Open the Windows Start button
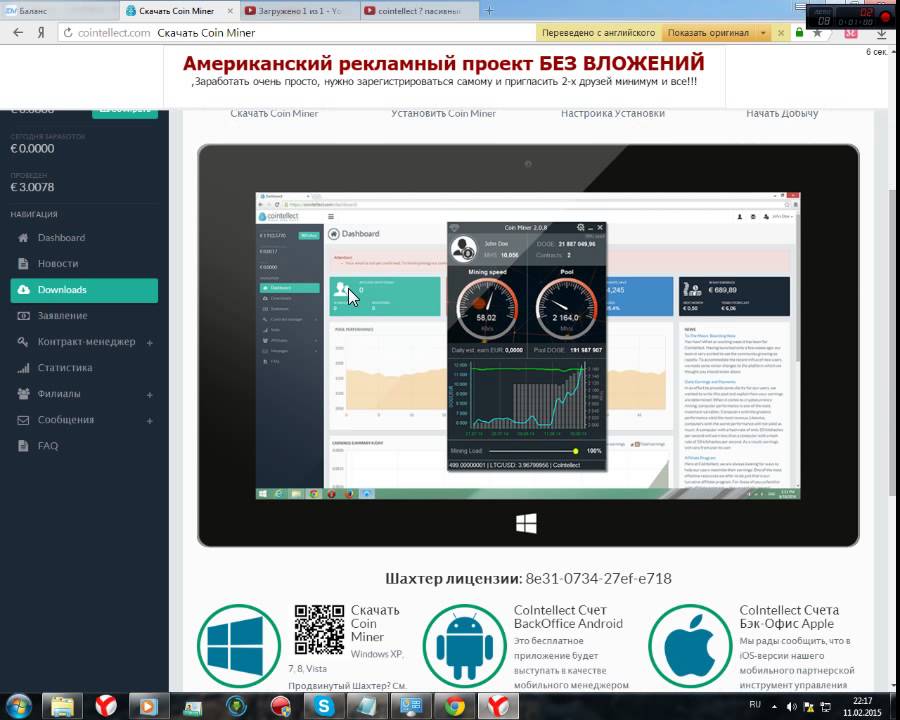 click(x=18, y=706)
